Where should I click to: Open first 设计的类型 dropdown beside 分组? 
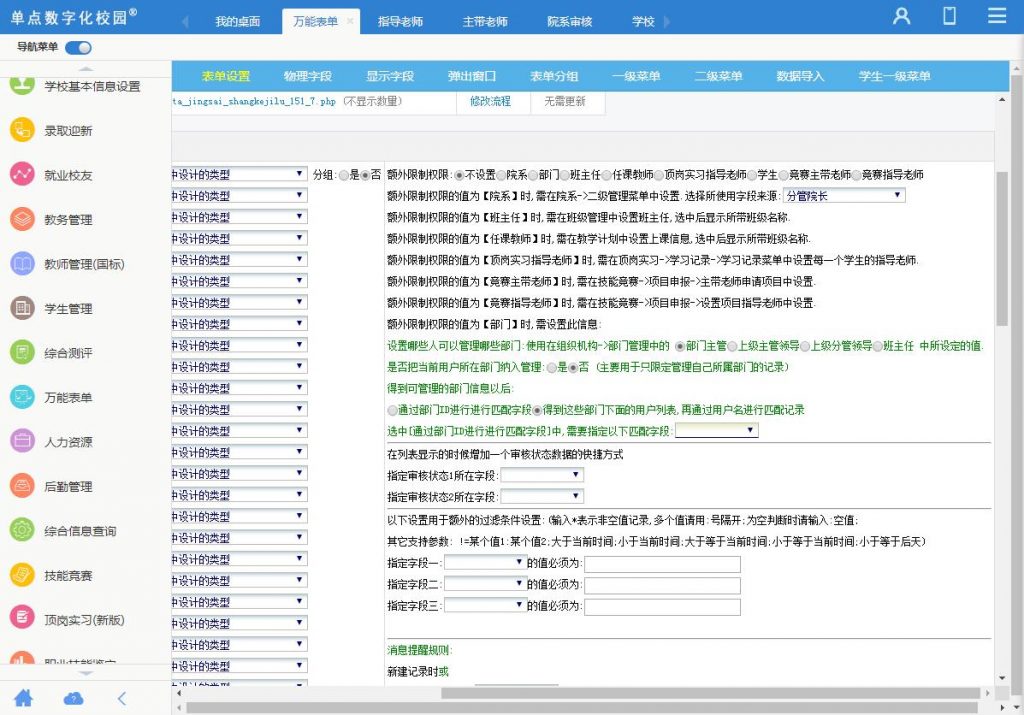[x=240, y=174]
